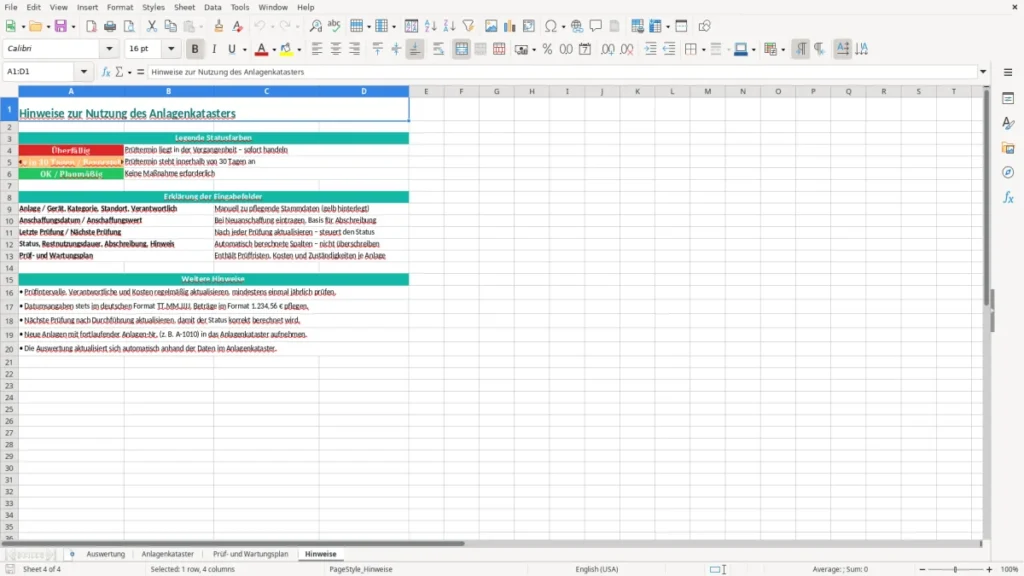Viewport: 1024px width, 576px height.
Task: Open Find and Replace
Action: tap(315, 26)
